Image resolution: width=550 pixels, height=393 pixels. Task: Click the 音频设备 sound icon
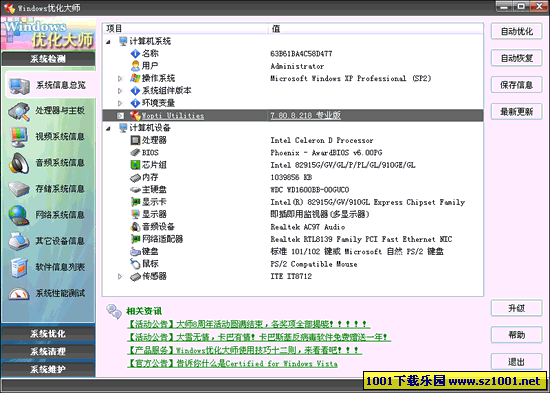pos(135,227)
